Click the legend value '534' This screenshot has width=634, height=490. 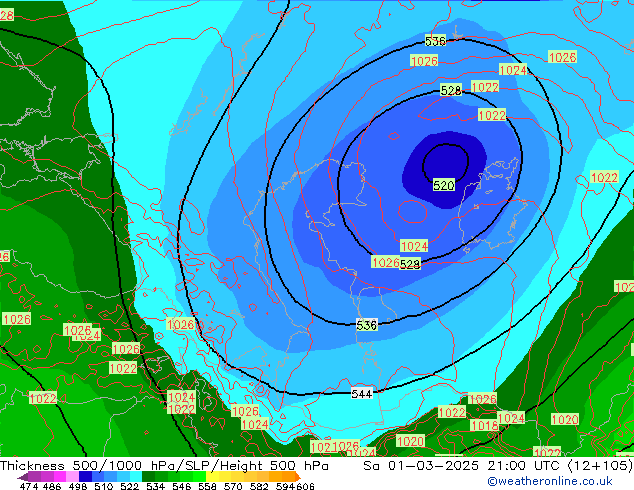point(156,486)
